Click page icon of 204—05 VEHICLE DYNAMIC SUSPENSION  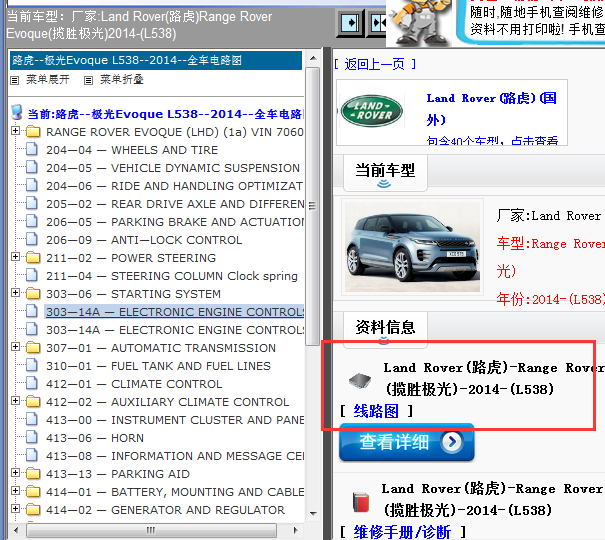pyautogui.click(x=32, y=167)
